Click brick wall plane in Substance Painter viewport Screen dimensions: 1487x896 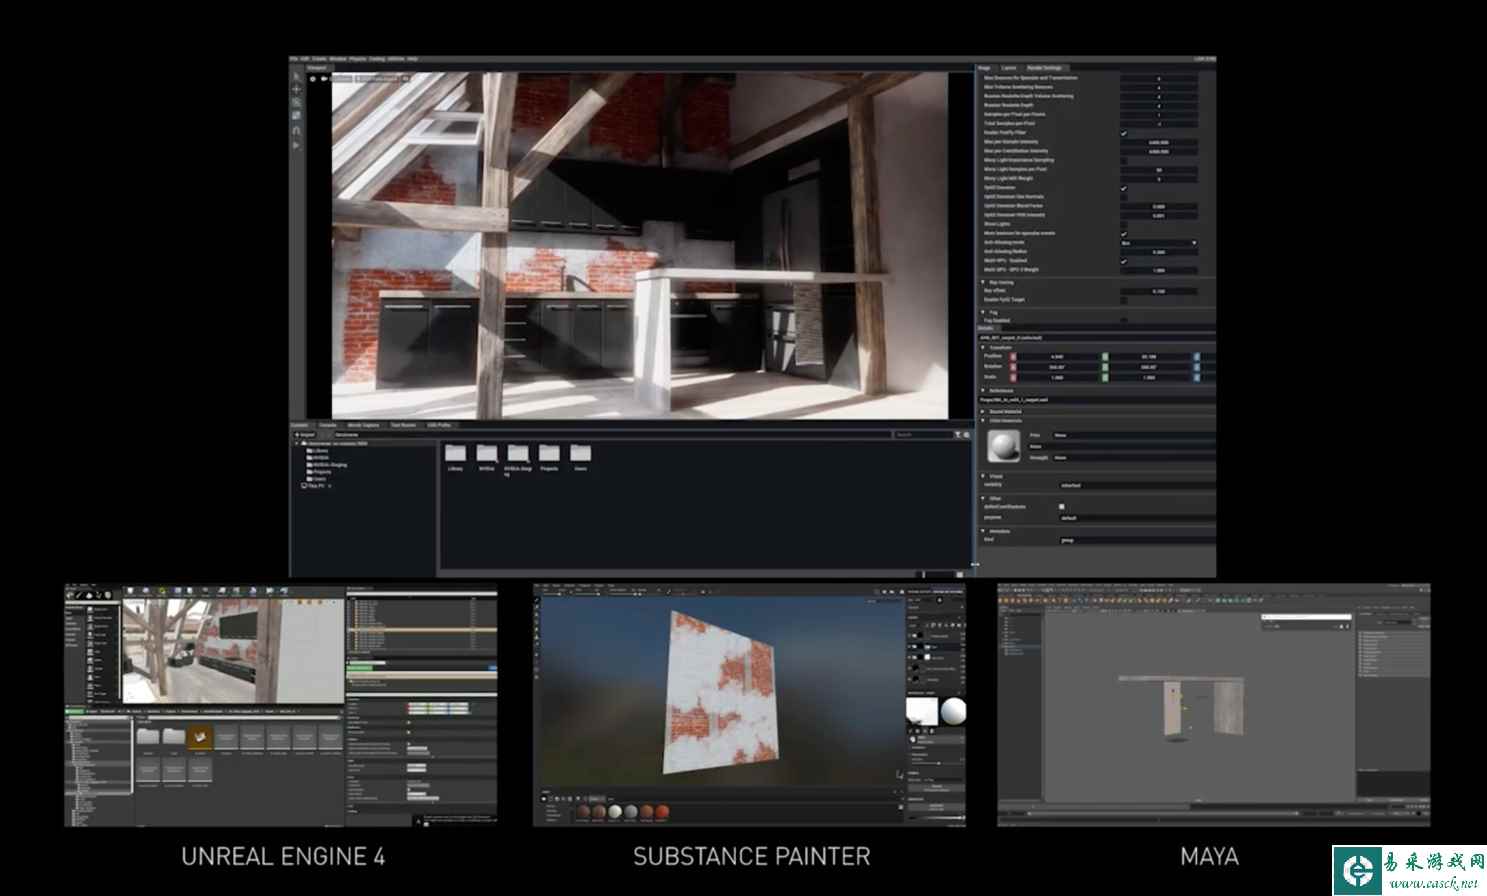(x=719, y=692)
